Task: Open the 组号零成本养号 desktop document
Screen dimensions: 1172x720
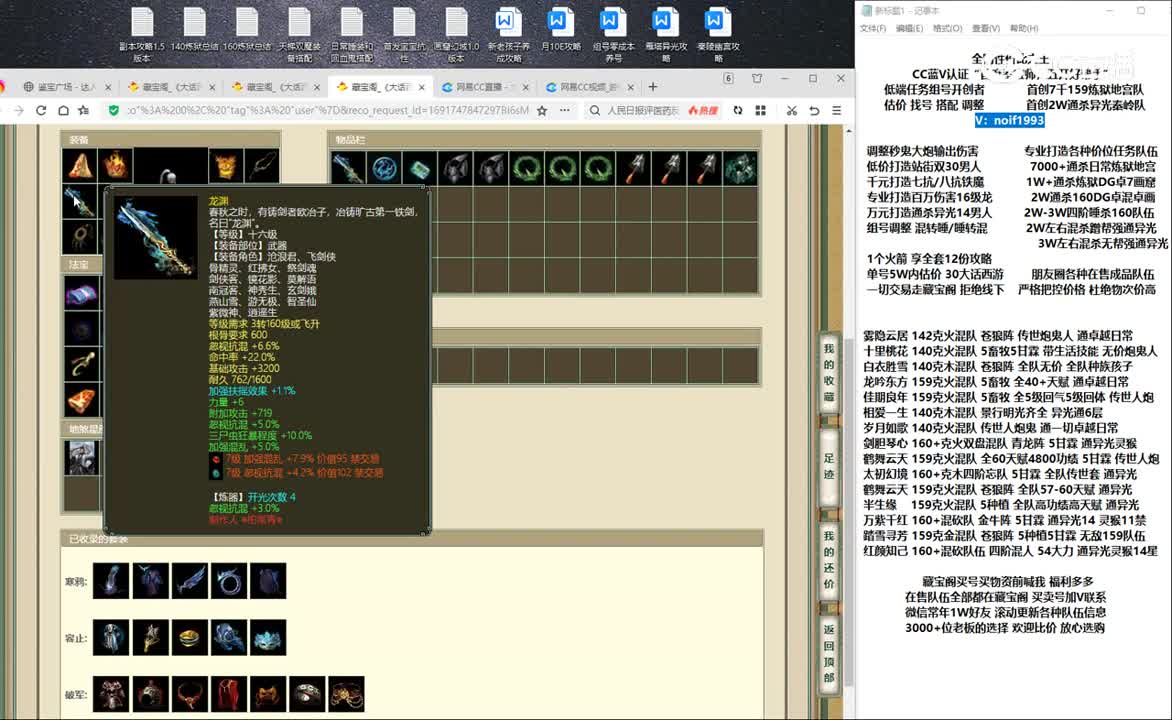Action: click(613, 34)
